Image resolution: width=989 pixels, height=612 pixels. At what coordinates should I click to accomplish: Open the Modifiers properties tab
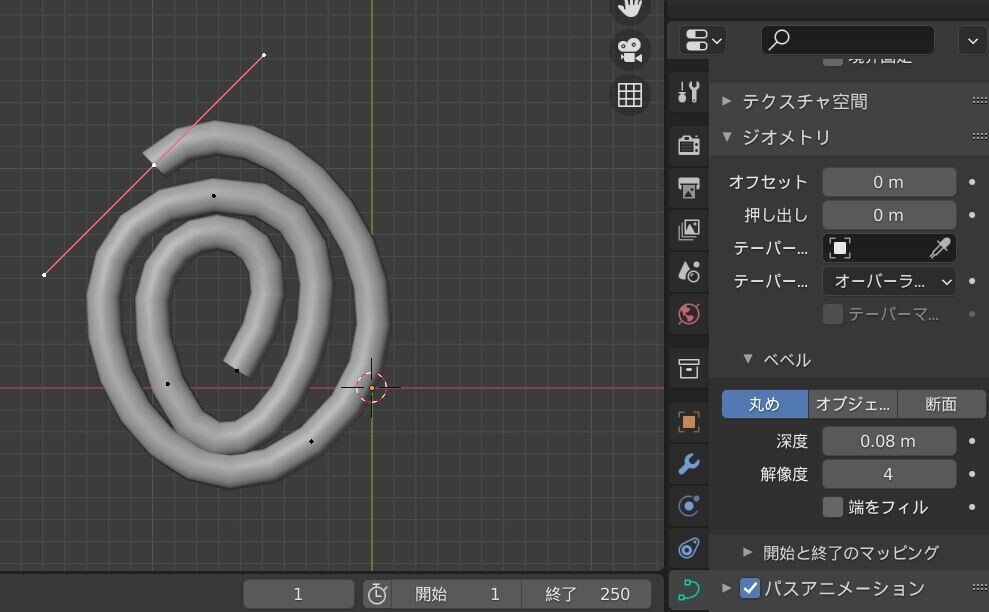pyautogui.click(x=688, y=464)
